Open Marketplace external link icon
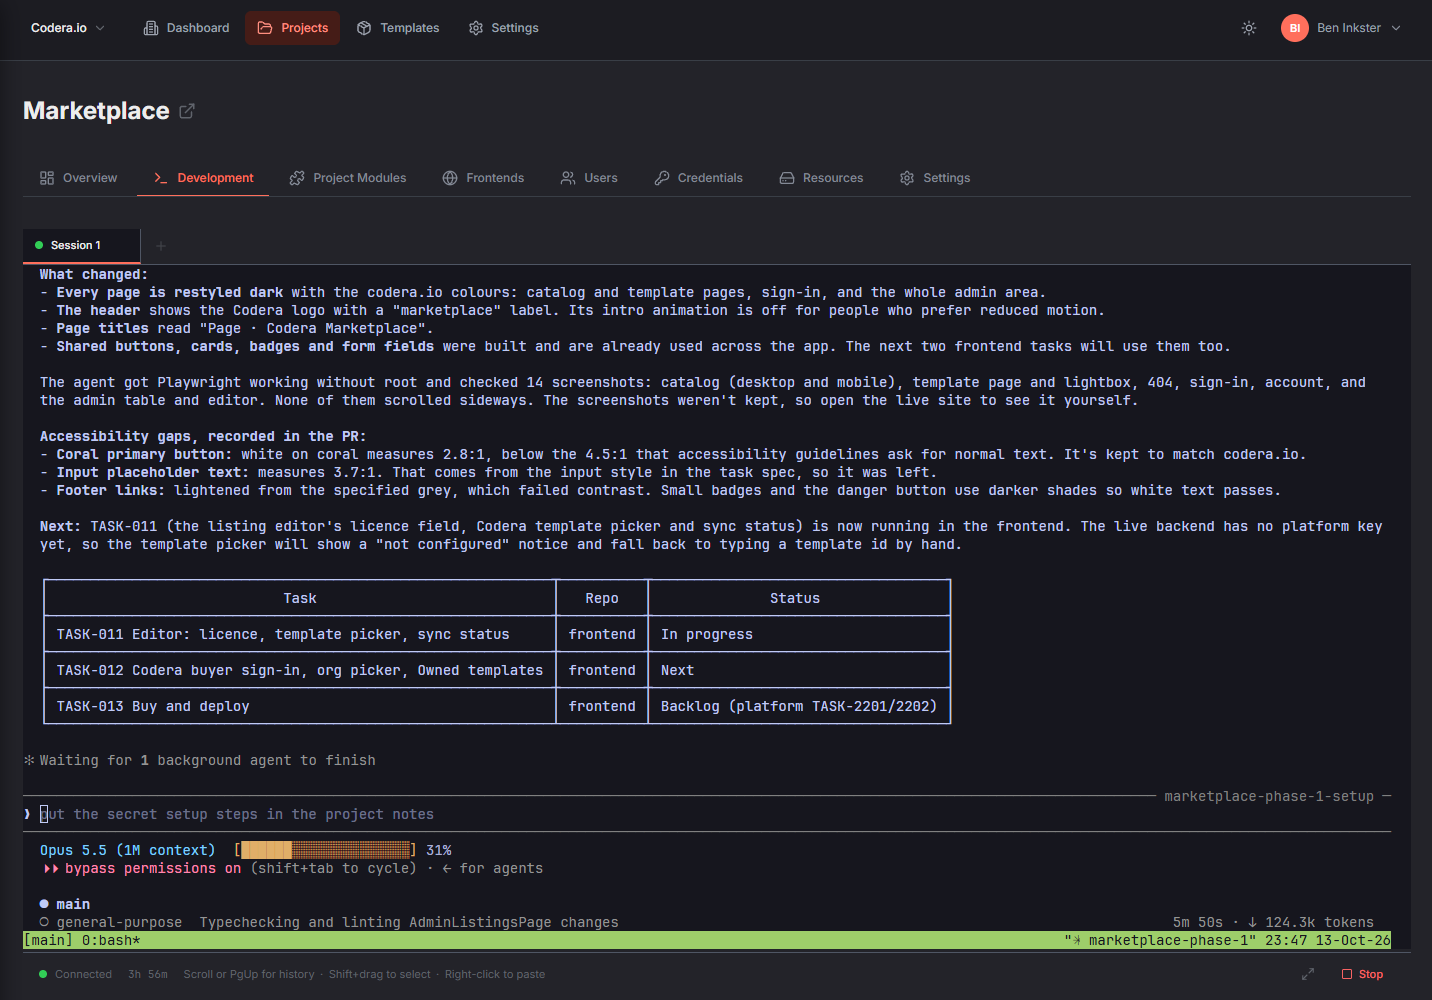The height and width of the screenshot is (1000, 1432). click(187, 111)
